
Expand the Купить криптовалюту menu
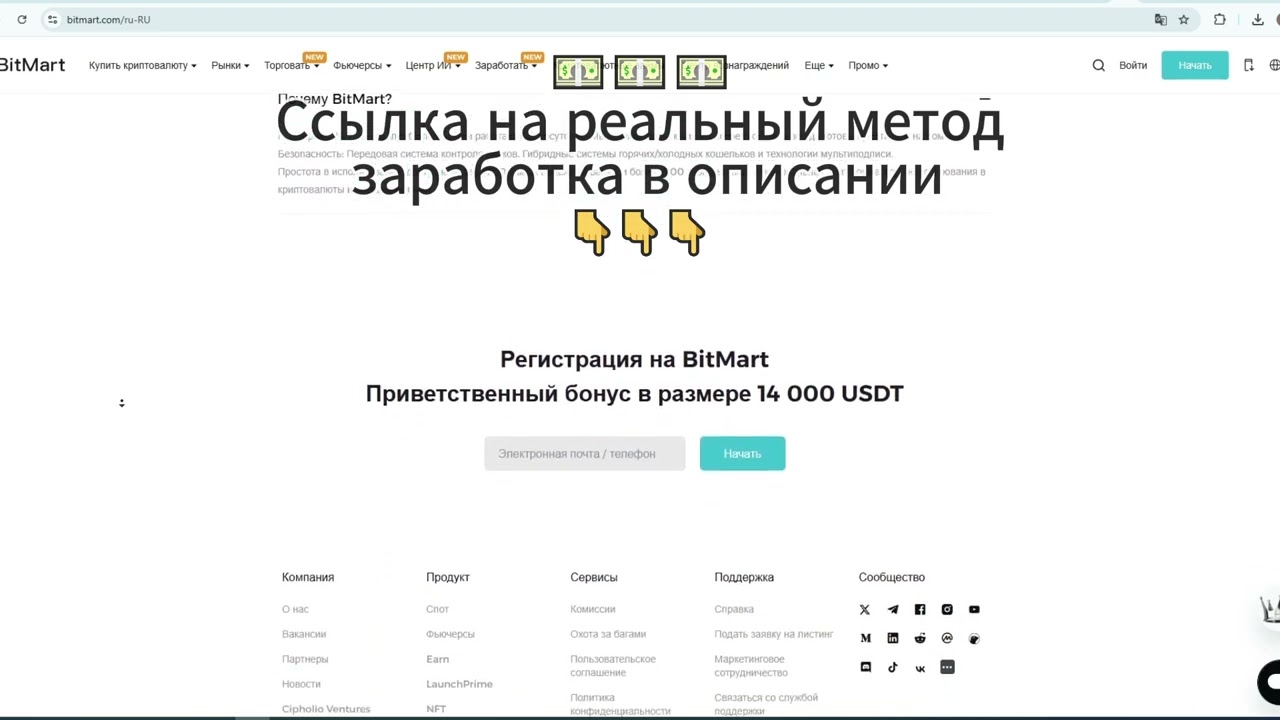pyautogui.click(x=143, y=65)
